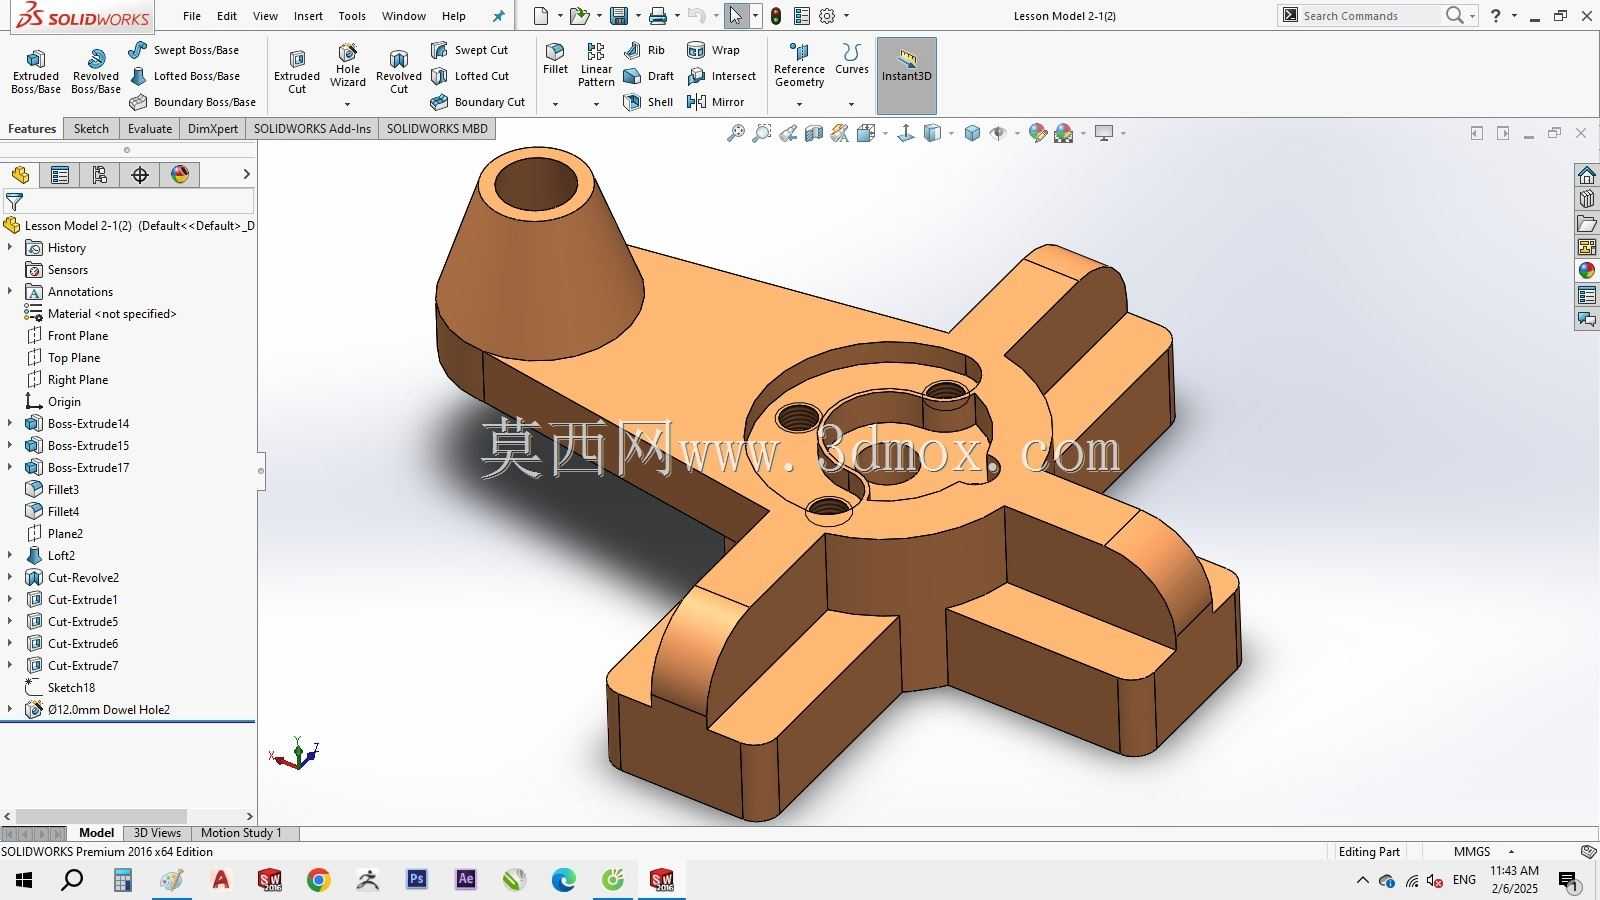Open the FeatureManager design tree tab
Image resolution: width=1600 pixels, height=900 pixels.
pyautogui.click(x=20, y=175)
